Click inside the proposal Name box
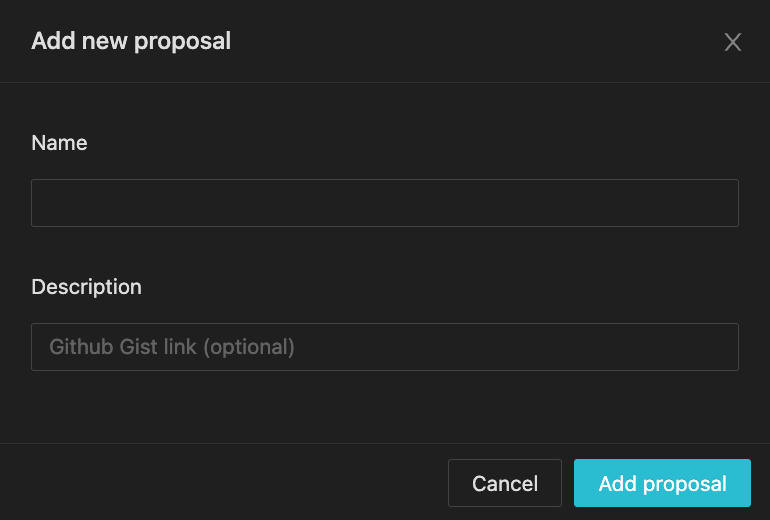Image resolution: width=770 pixels, height=520 pixels. [385, 203]
